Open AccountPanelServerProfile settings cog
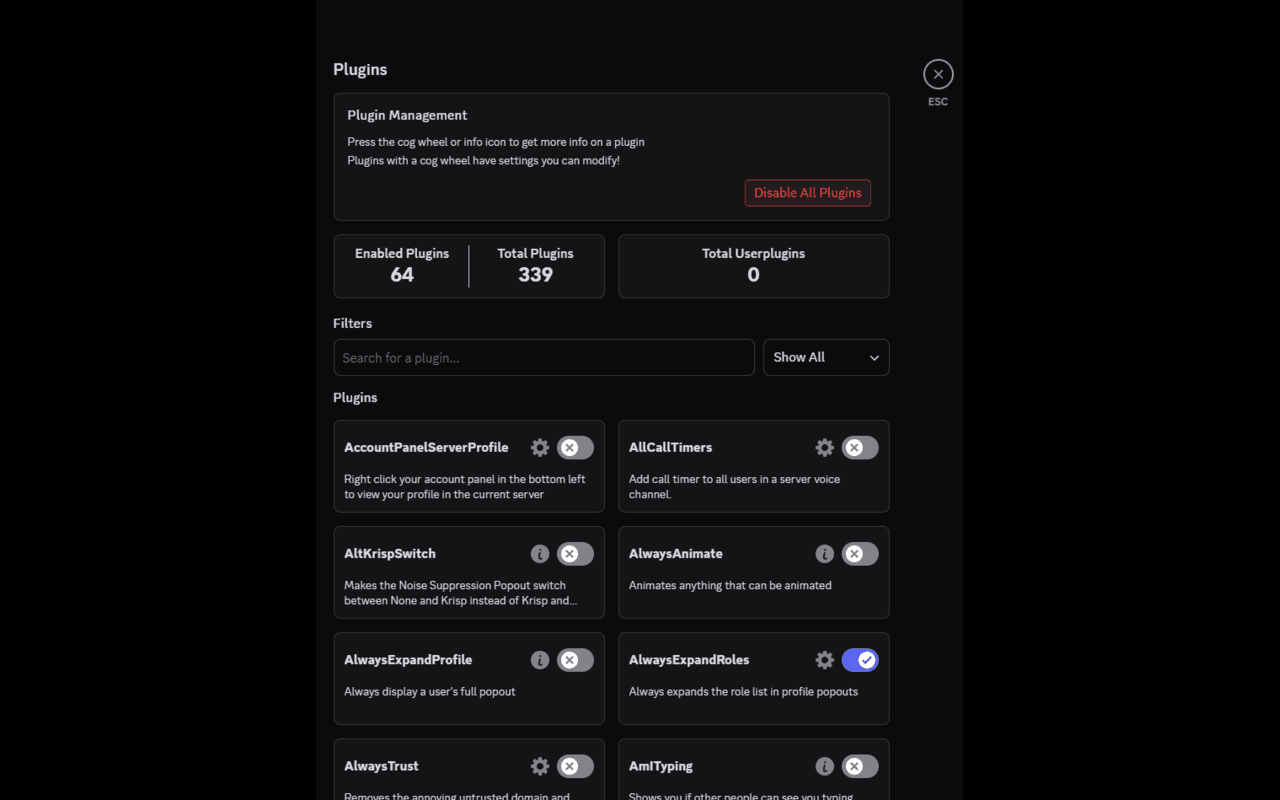1280x800 pixels. point(540,448)
